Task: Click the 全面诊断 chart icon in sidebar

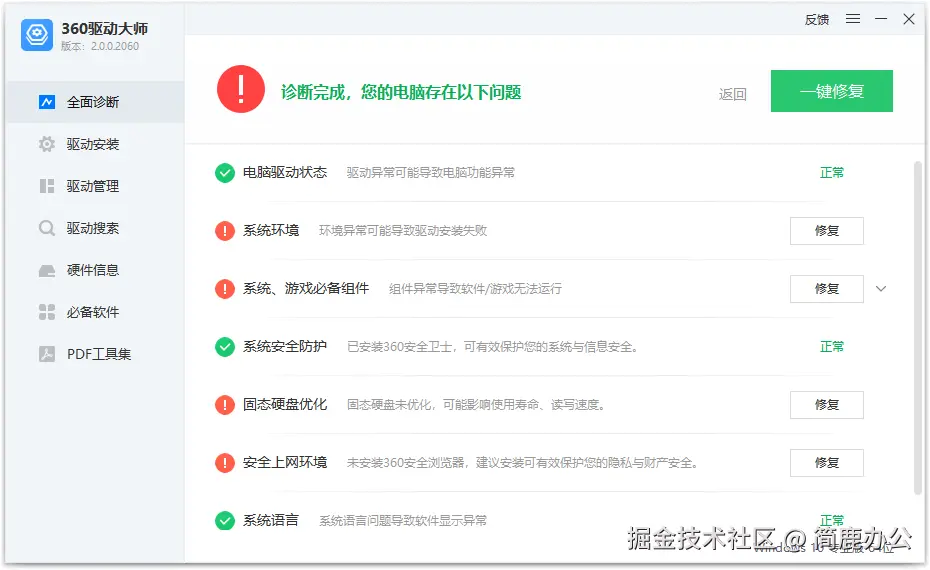Action: (47, 102)
